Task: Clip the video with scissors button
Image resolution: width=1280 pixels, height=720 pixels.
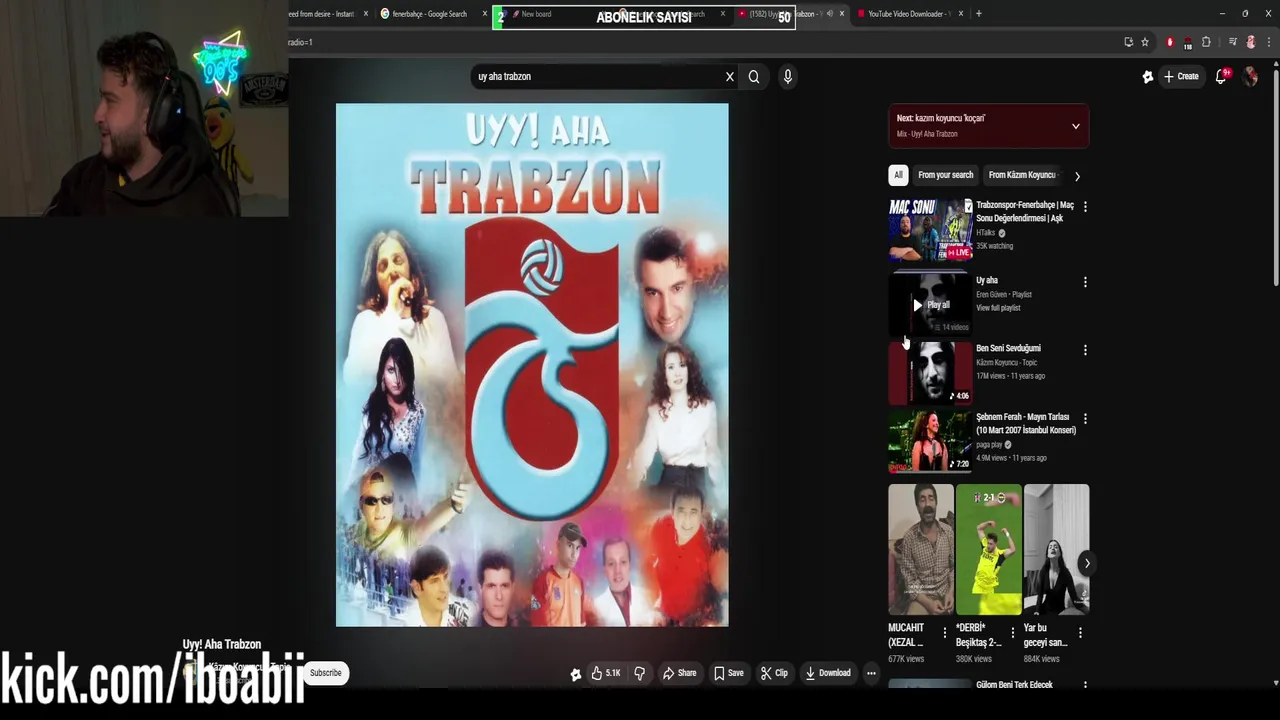Action: pyautogui.click(x=774, y=673)
